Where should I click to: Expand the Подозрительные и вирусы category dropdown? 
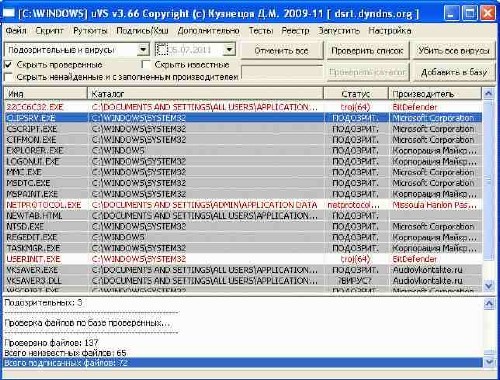point(143,50)
